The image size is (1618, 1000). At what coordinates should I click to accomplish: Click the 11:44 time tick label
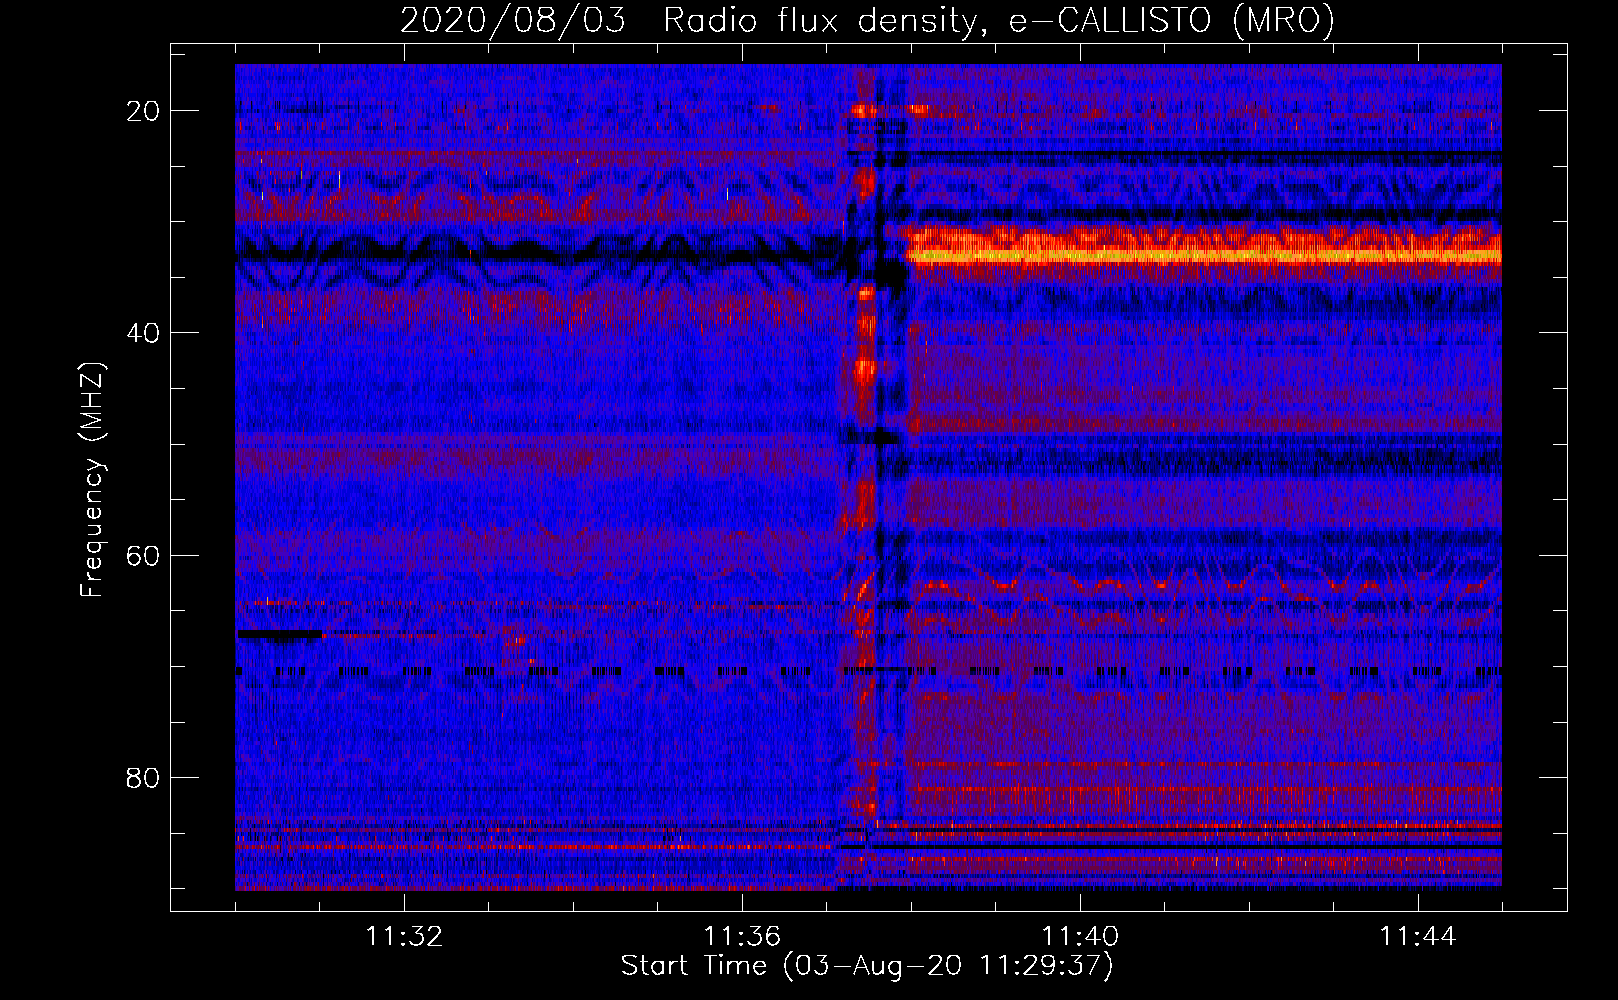pyautogui.click(x=1418, y=937)
